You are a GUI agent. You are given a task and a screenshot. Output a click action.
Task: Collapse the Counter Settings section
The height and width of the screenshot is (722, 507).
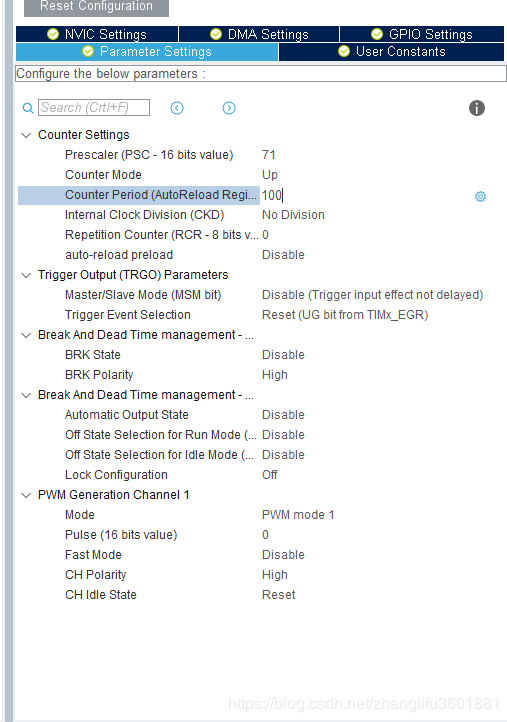26,135
